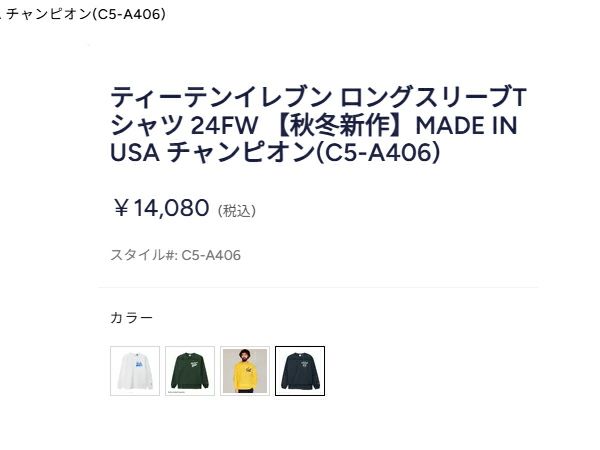Pick the yellow shirt worn by model

coord(245,371)
